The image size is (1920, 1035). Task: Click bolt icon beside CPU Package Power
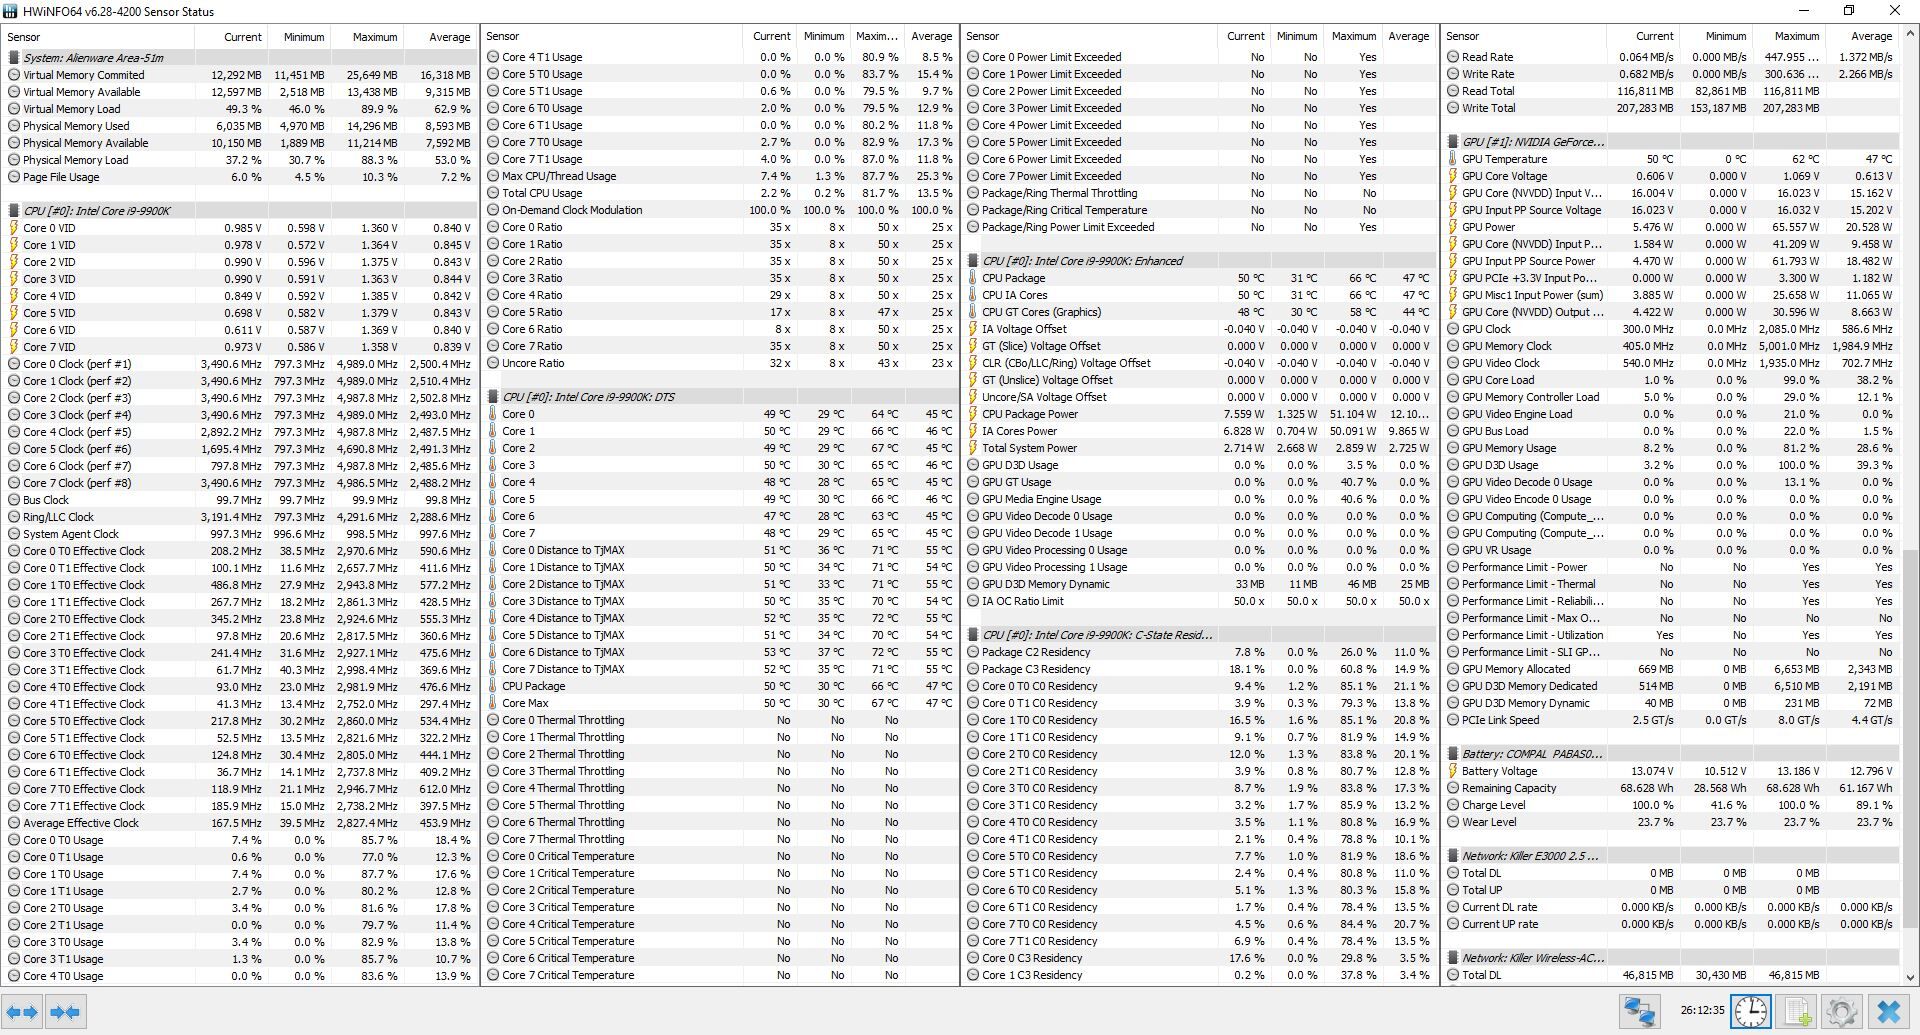973,414
